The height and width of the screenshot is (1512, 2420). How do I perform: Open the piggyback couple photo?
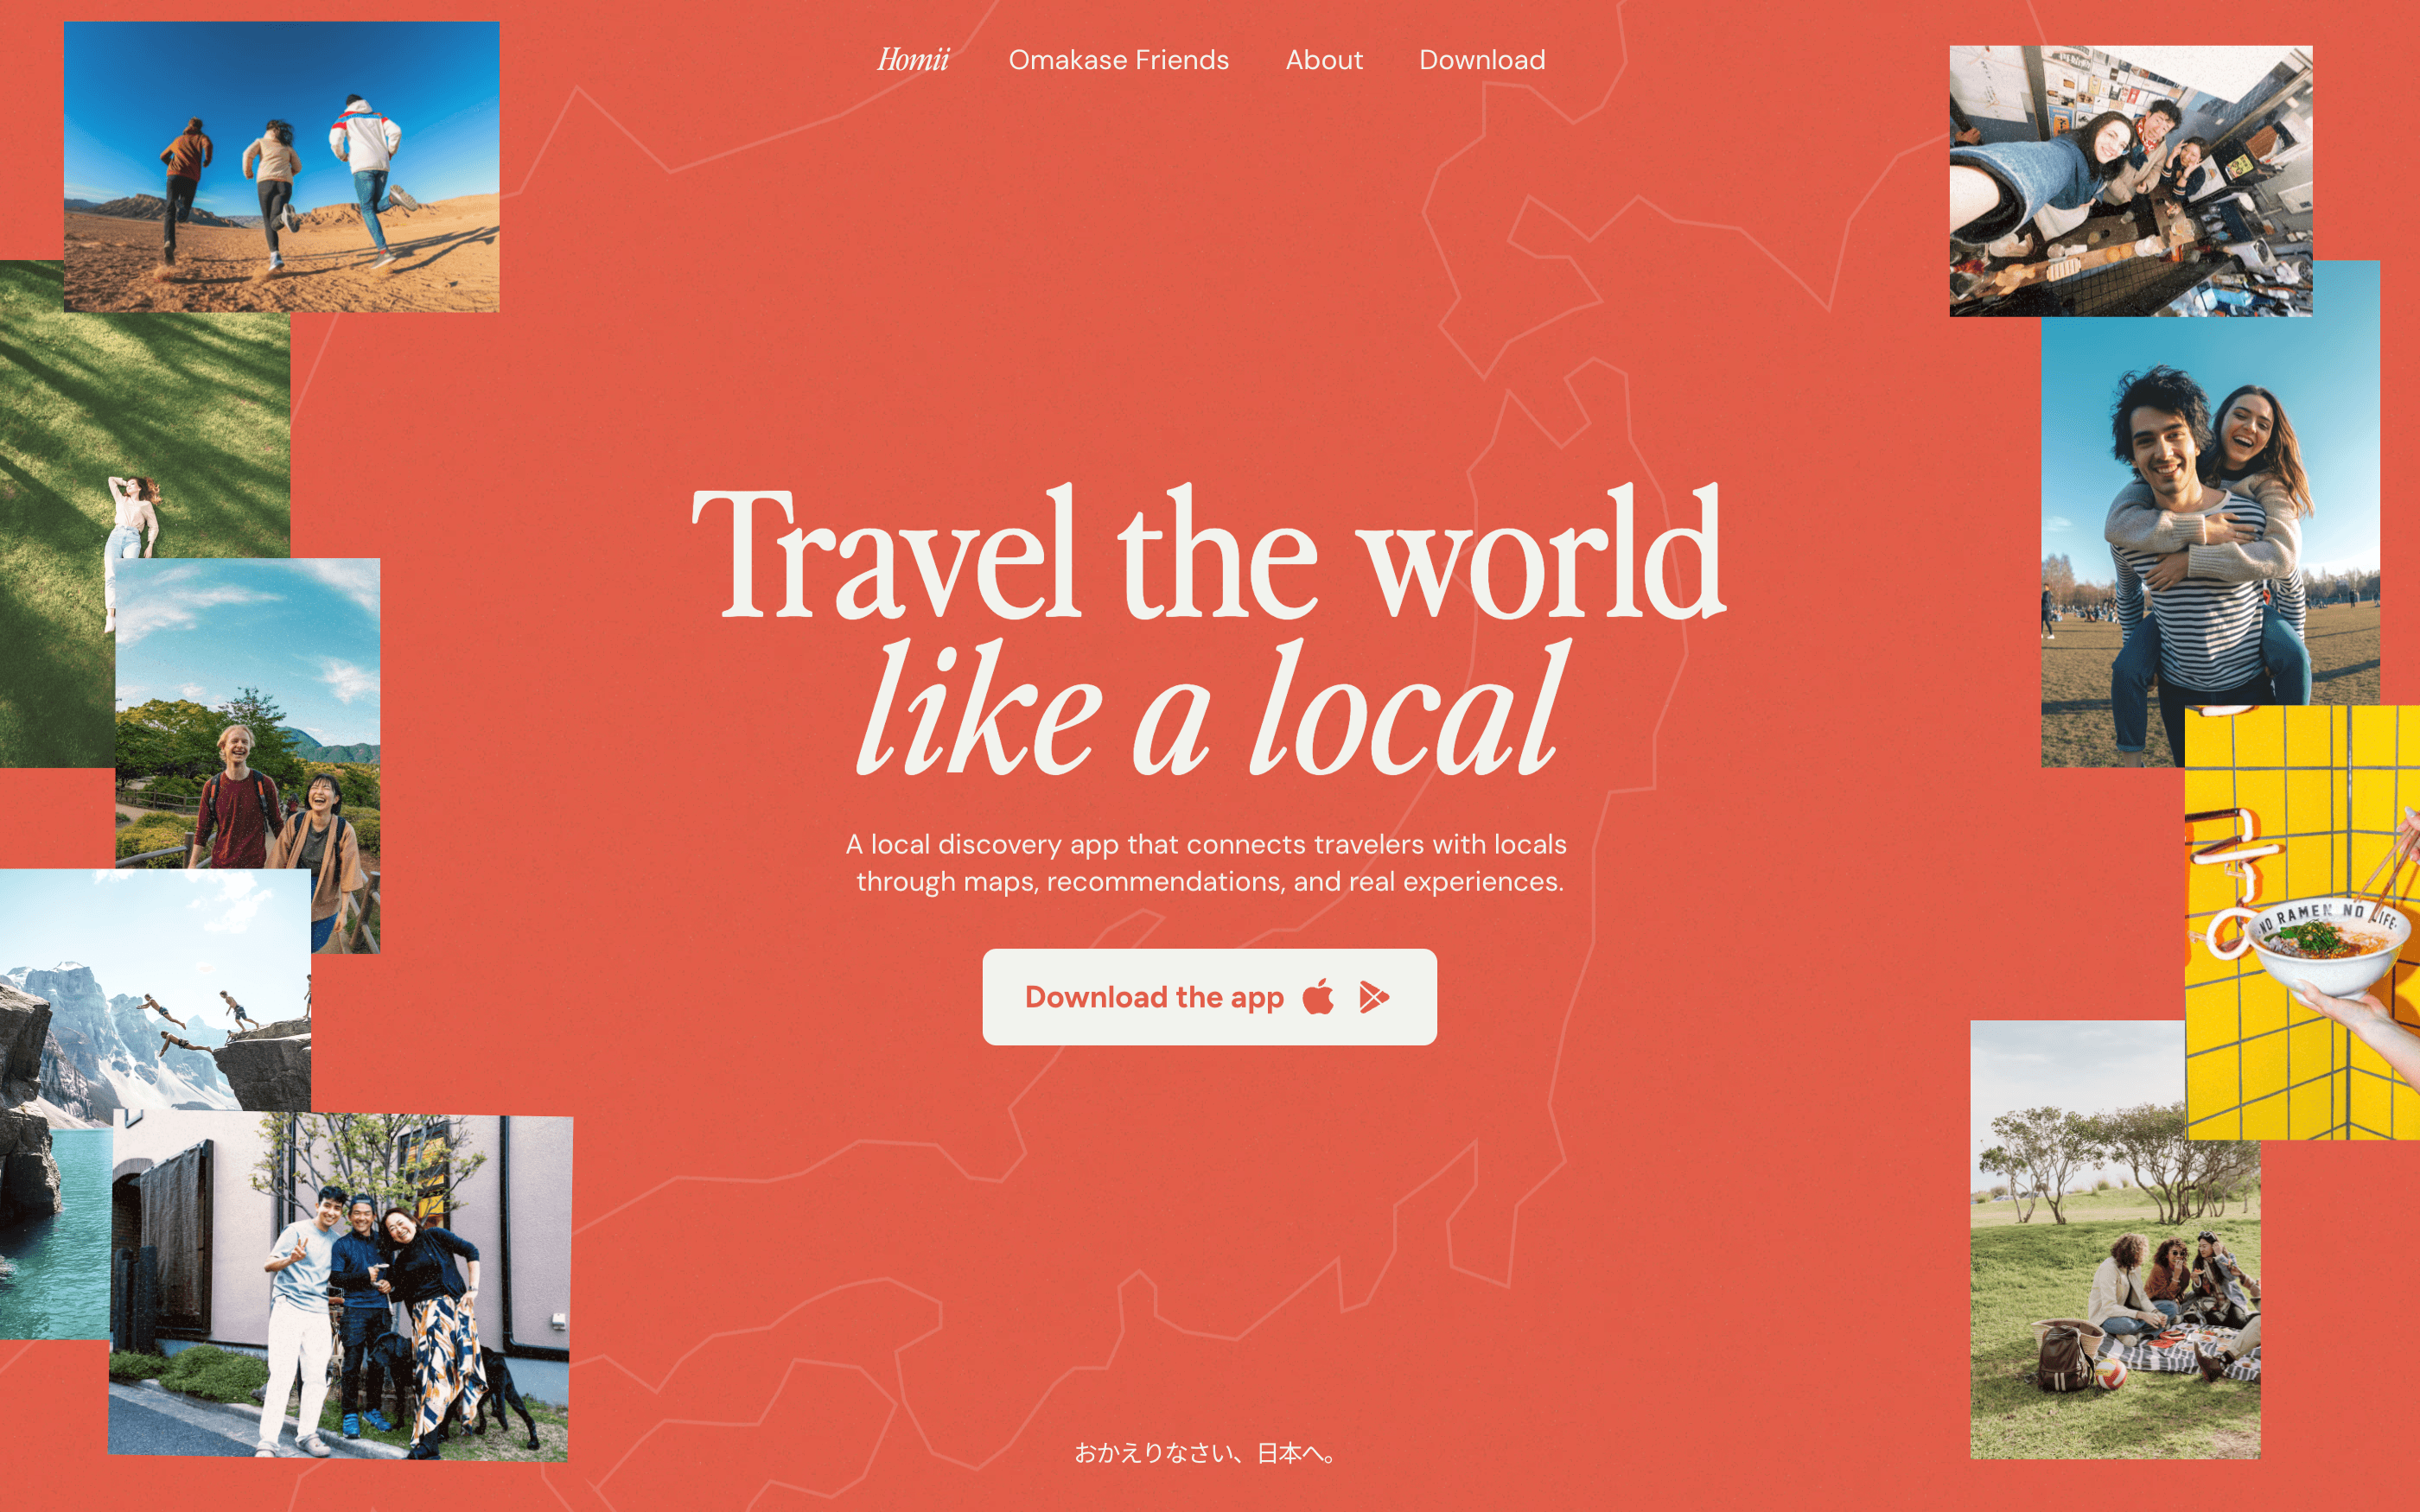2210,513
